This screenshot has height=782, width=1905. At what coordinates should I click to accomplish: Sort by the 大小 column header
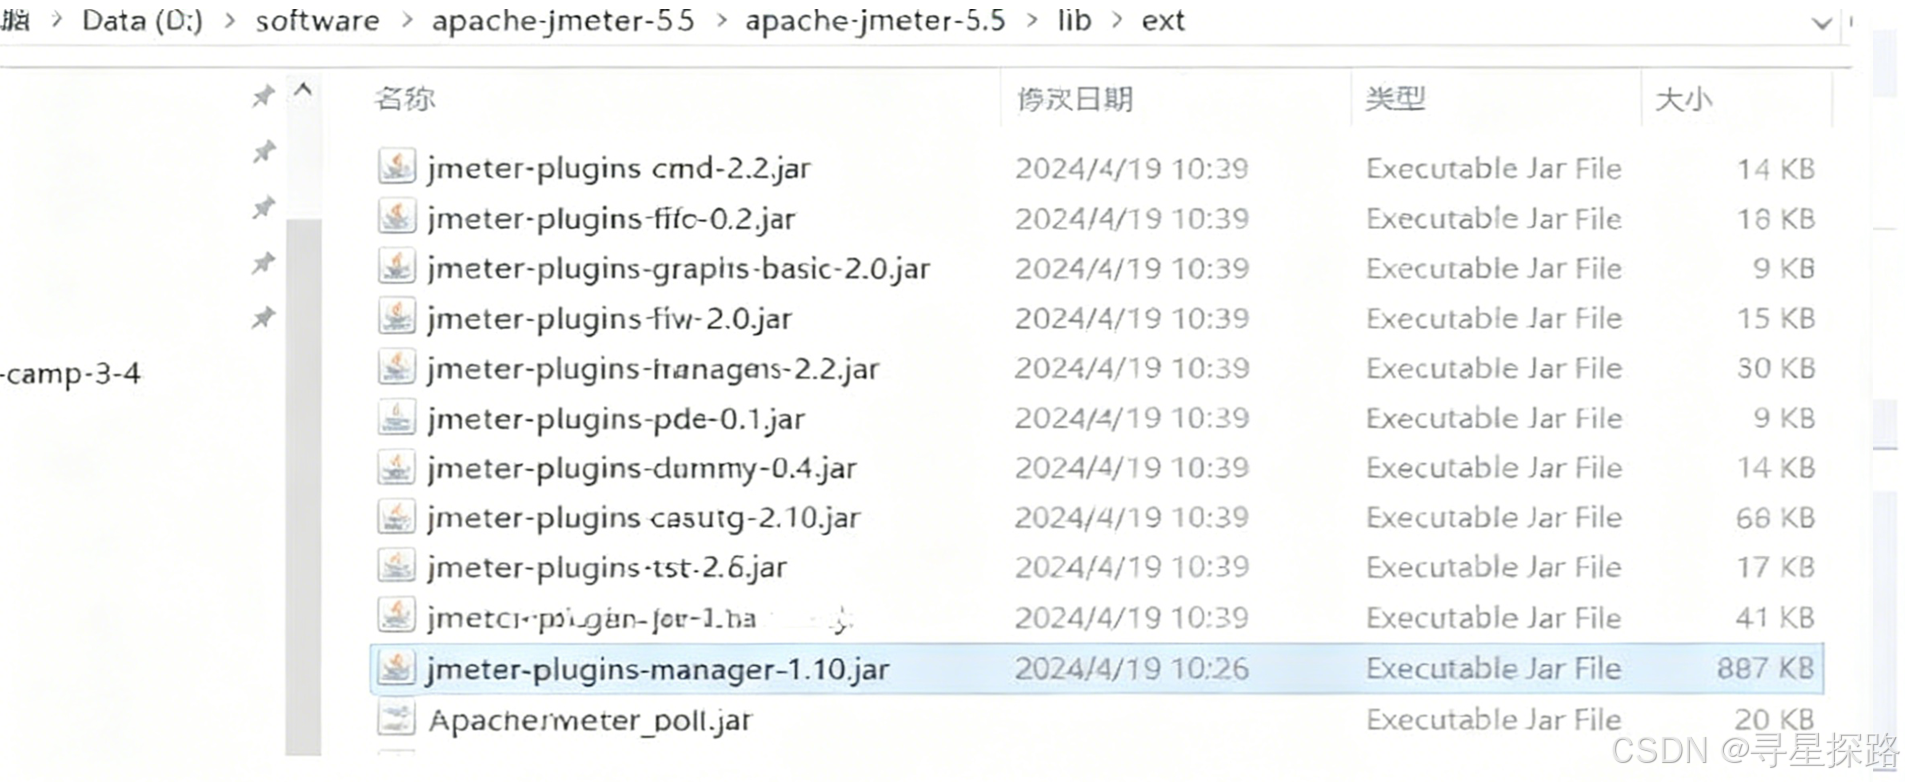tap(1684, 99)
